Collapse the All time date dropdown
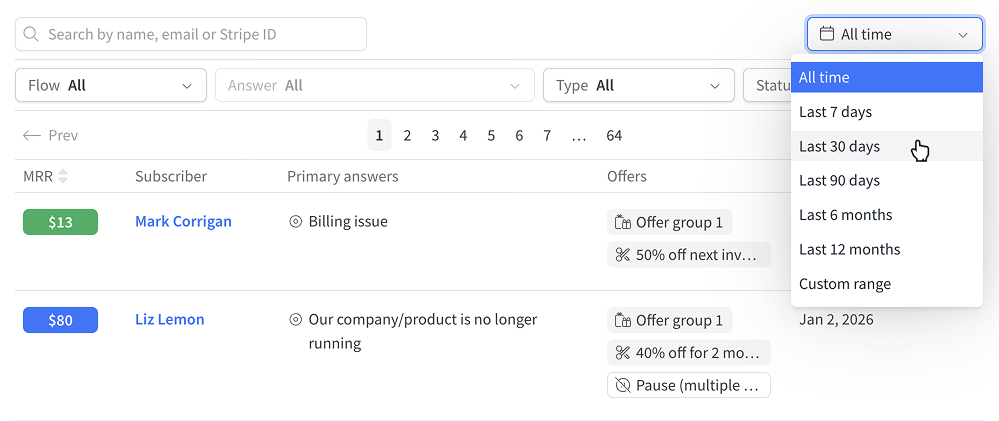 point(894,34)
